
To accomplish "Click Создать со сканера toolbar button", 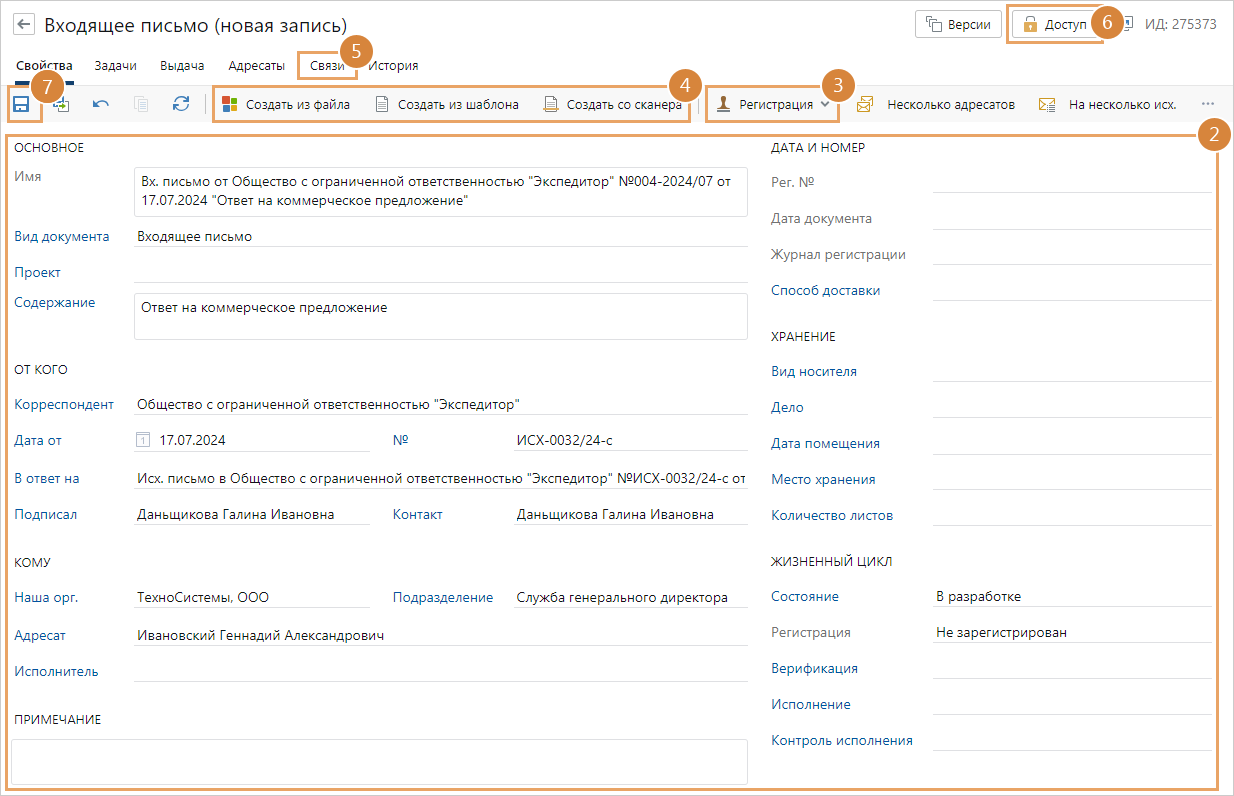I will [x=612, y=104].
